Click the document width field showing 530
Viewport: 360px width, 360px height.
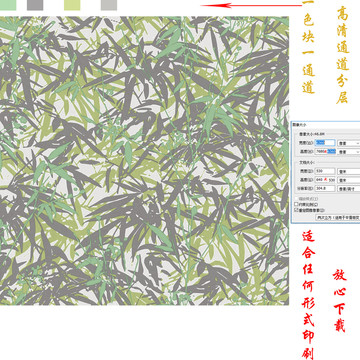(325, 171)
